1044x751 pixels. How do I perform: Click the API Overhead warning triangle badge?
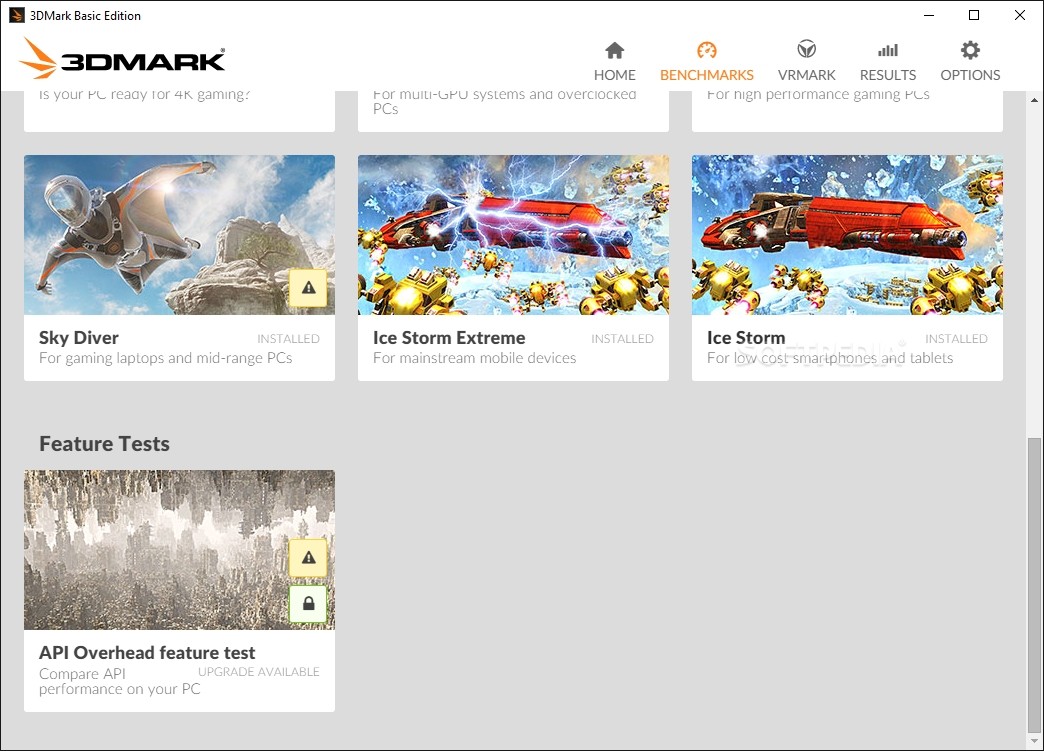coord(308,557)
